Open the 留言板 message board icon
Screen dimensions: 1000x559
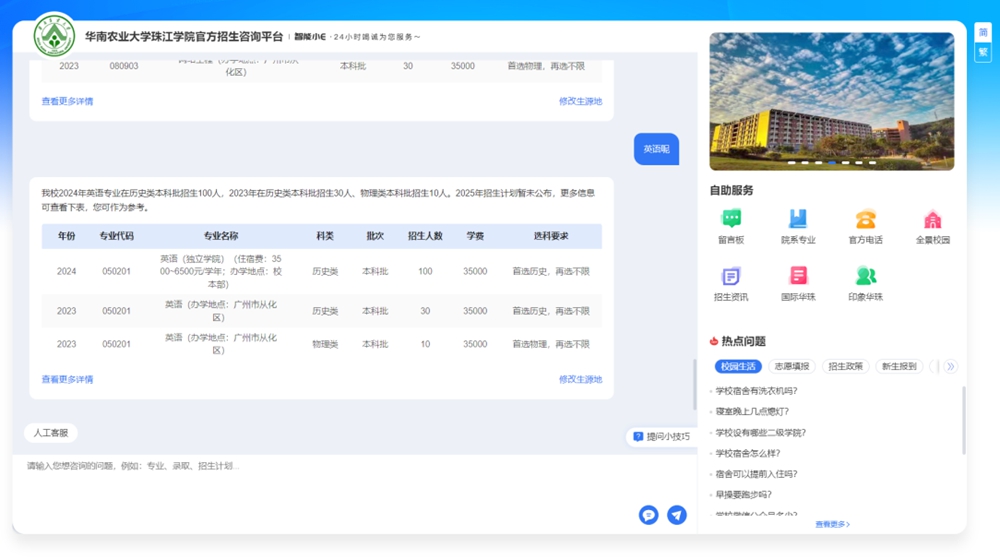click(731, 220)
